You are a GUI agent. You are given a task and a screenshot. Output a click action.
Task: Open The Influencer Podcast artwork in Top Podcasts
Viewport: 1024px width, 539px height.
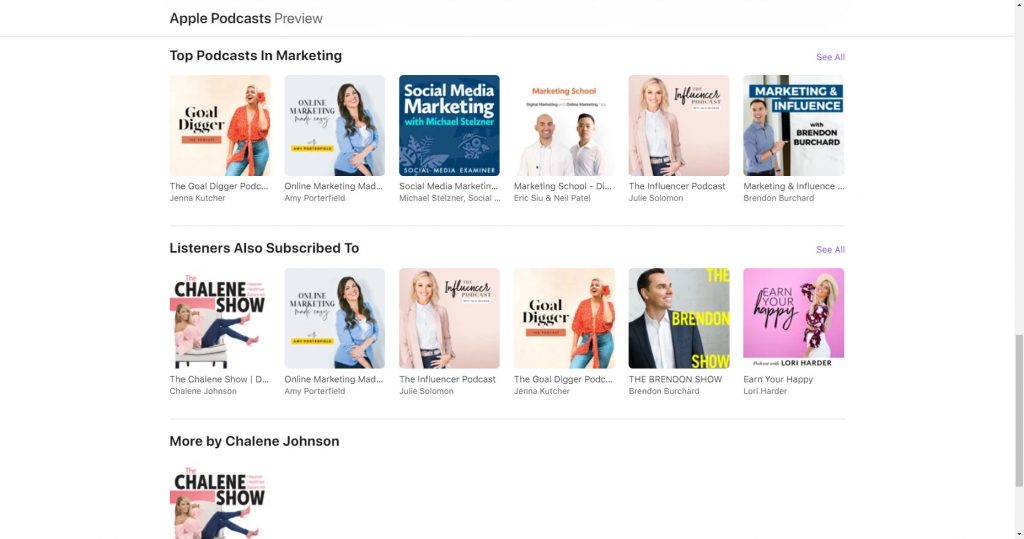click(x=679, y=125)
